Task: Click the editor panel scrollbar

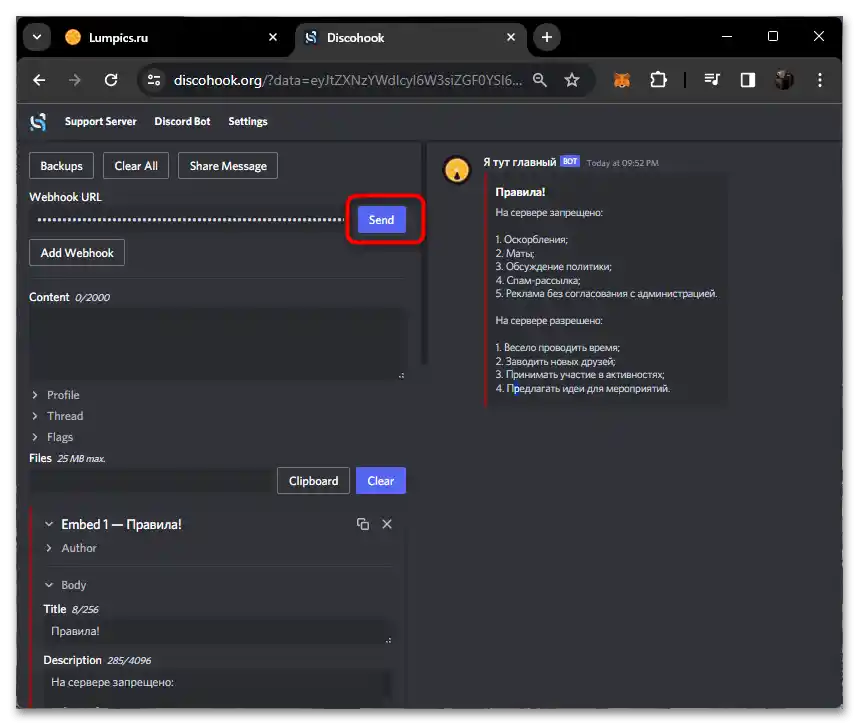Action: 424,253
